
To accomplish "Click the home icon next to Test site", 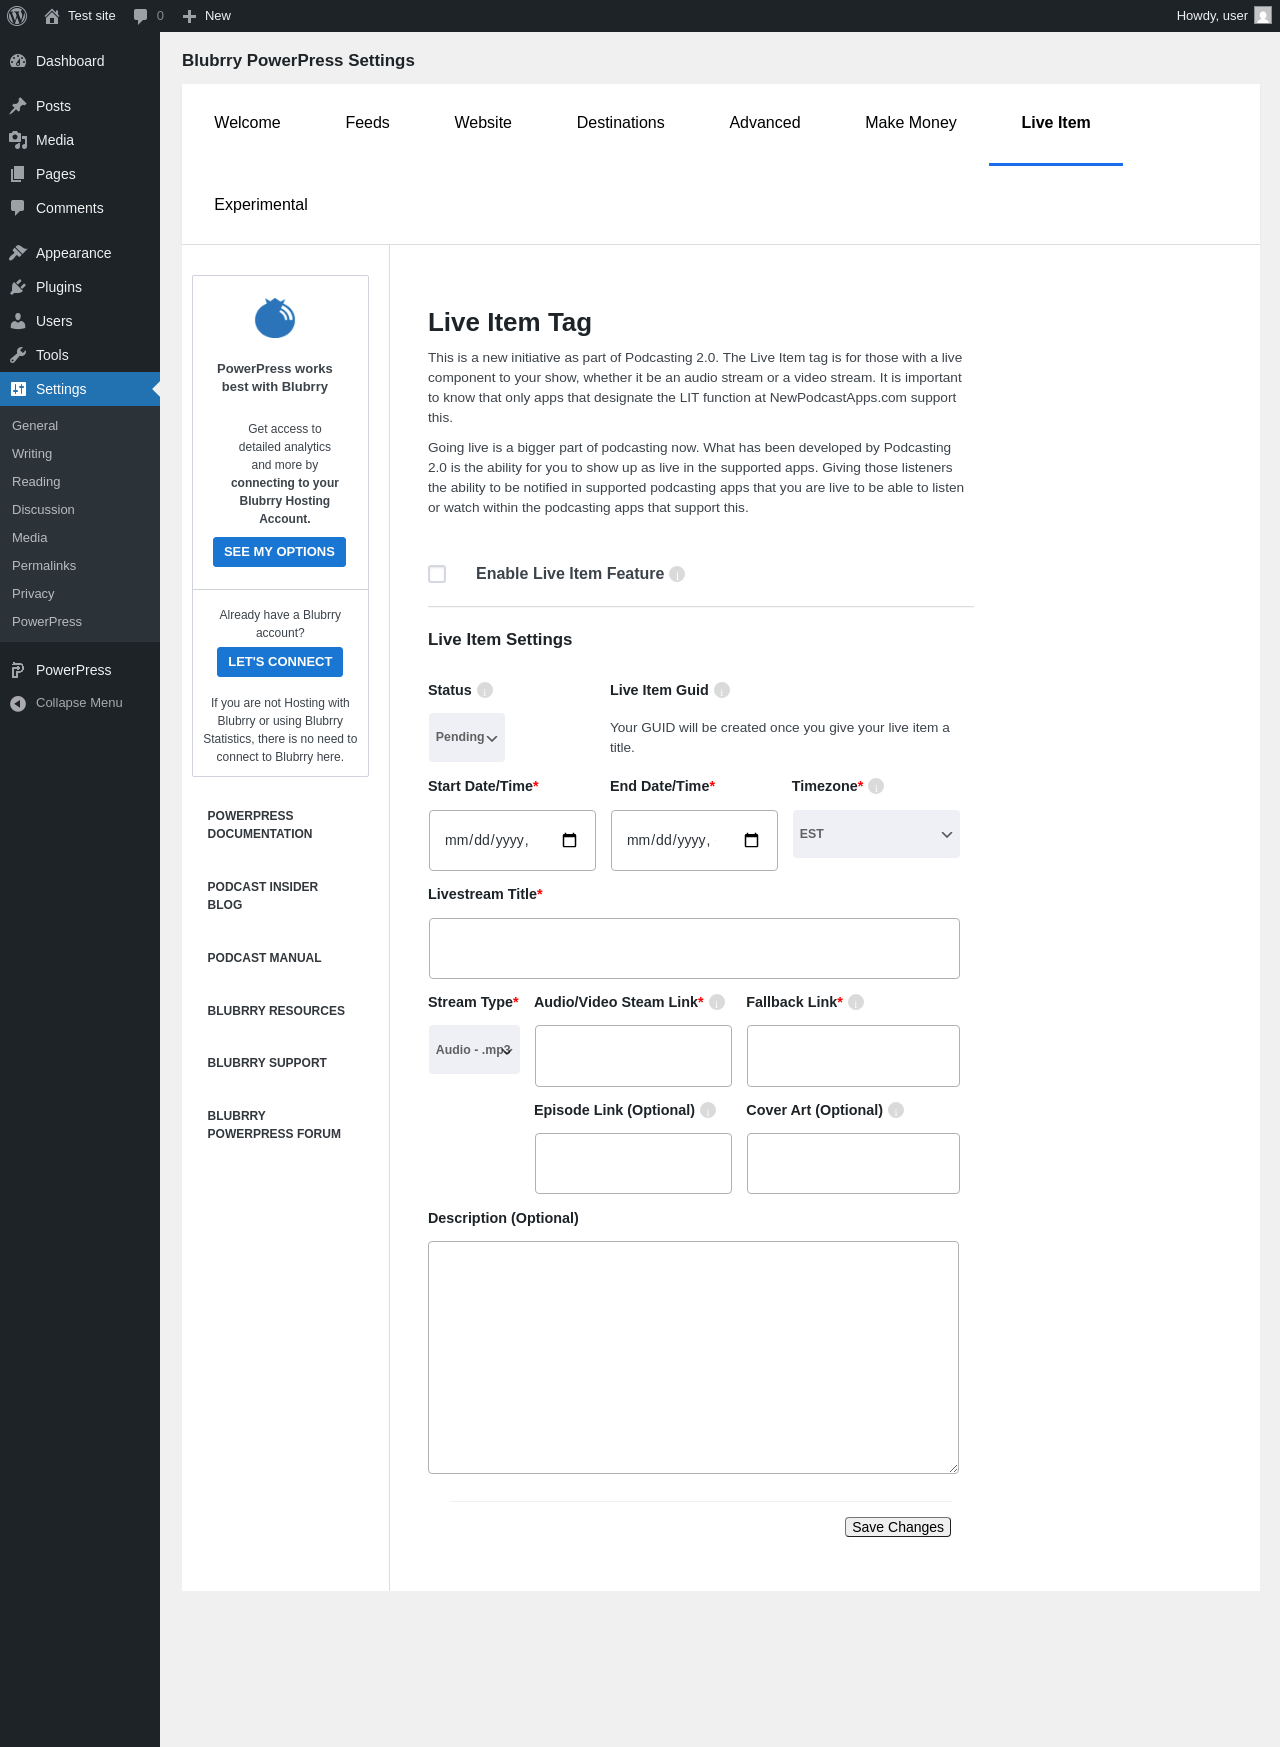I will pos(52,16).
